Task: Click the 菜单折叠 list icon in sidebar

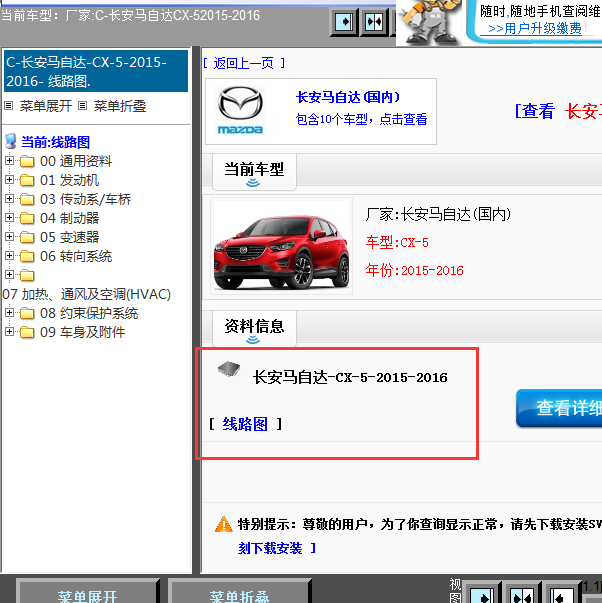Action: click(x=82, y=106)
